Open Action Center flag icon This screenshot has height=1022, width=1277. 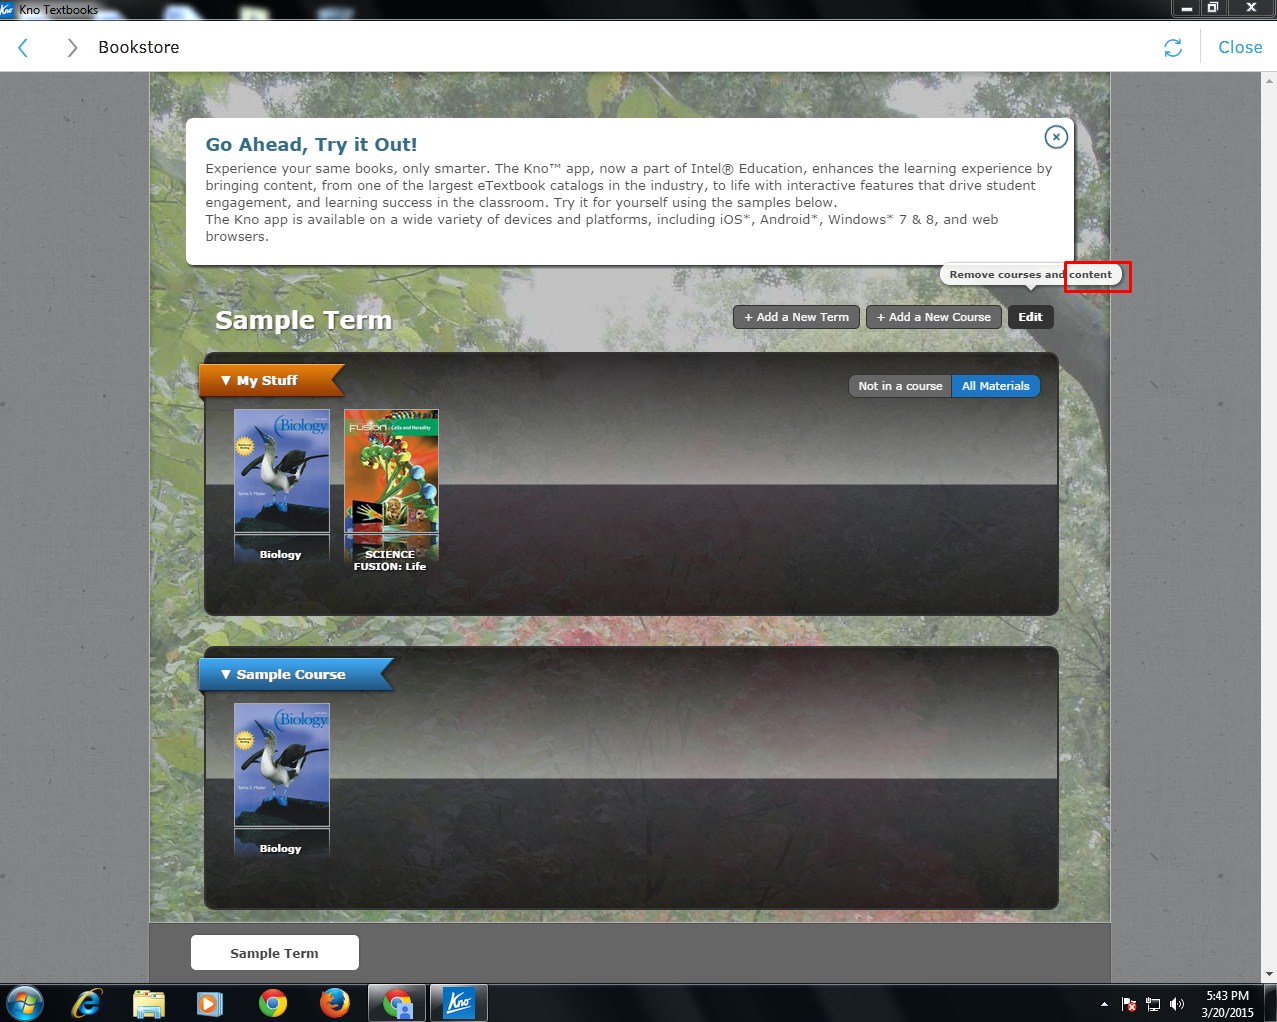(x=1129, y=1004)
